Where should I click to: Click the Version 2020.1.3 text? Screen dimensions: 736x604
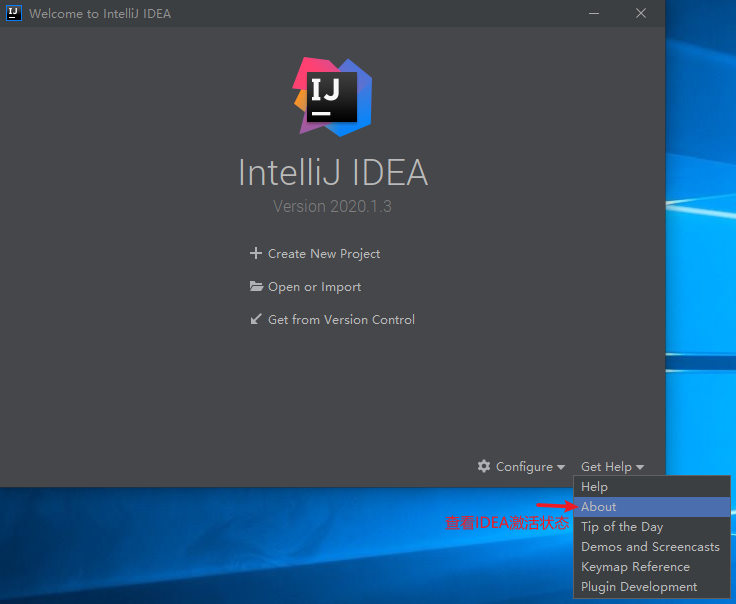[x=332, y=206]
